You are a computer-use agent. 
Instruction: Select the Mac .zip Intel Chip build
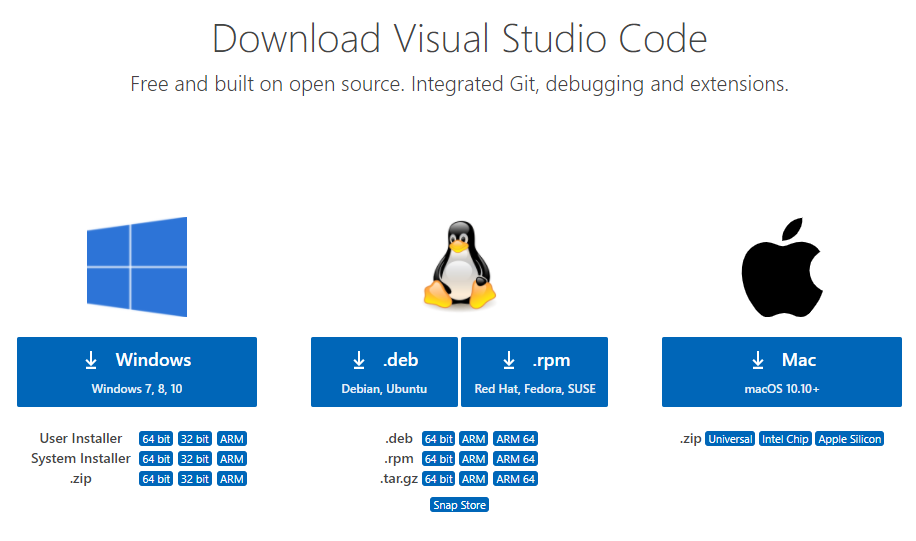(785, 439)
